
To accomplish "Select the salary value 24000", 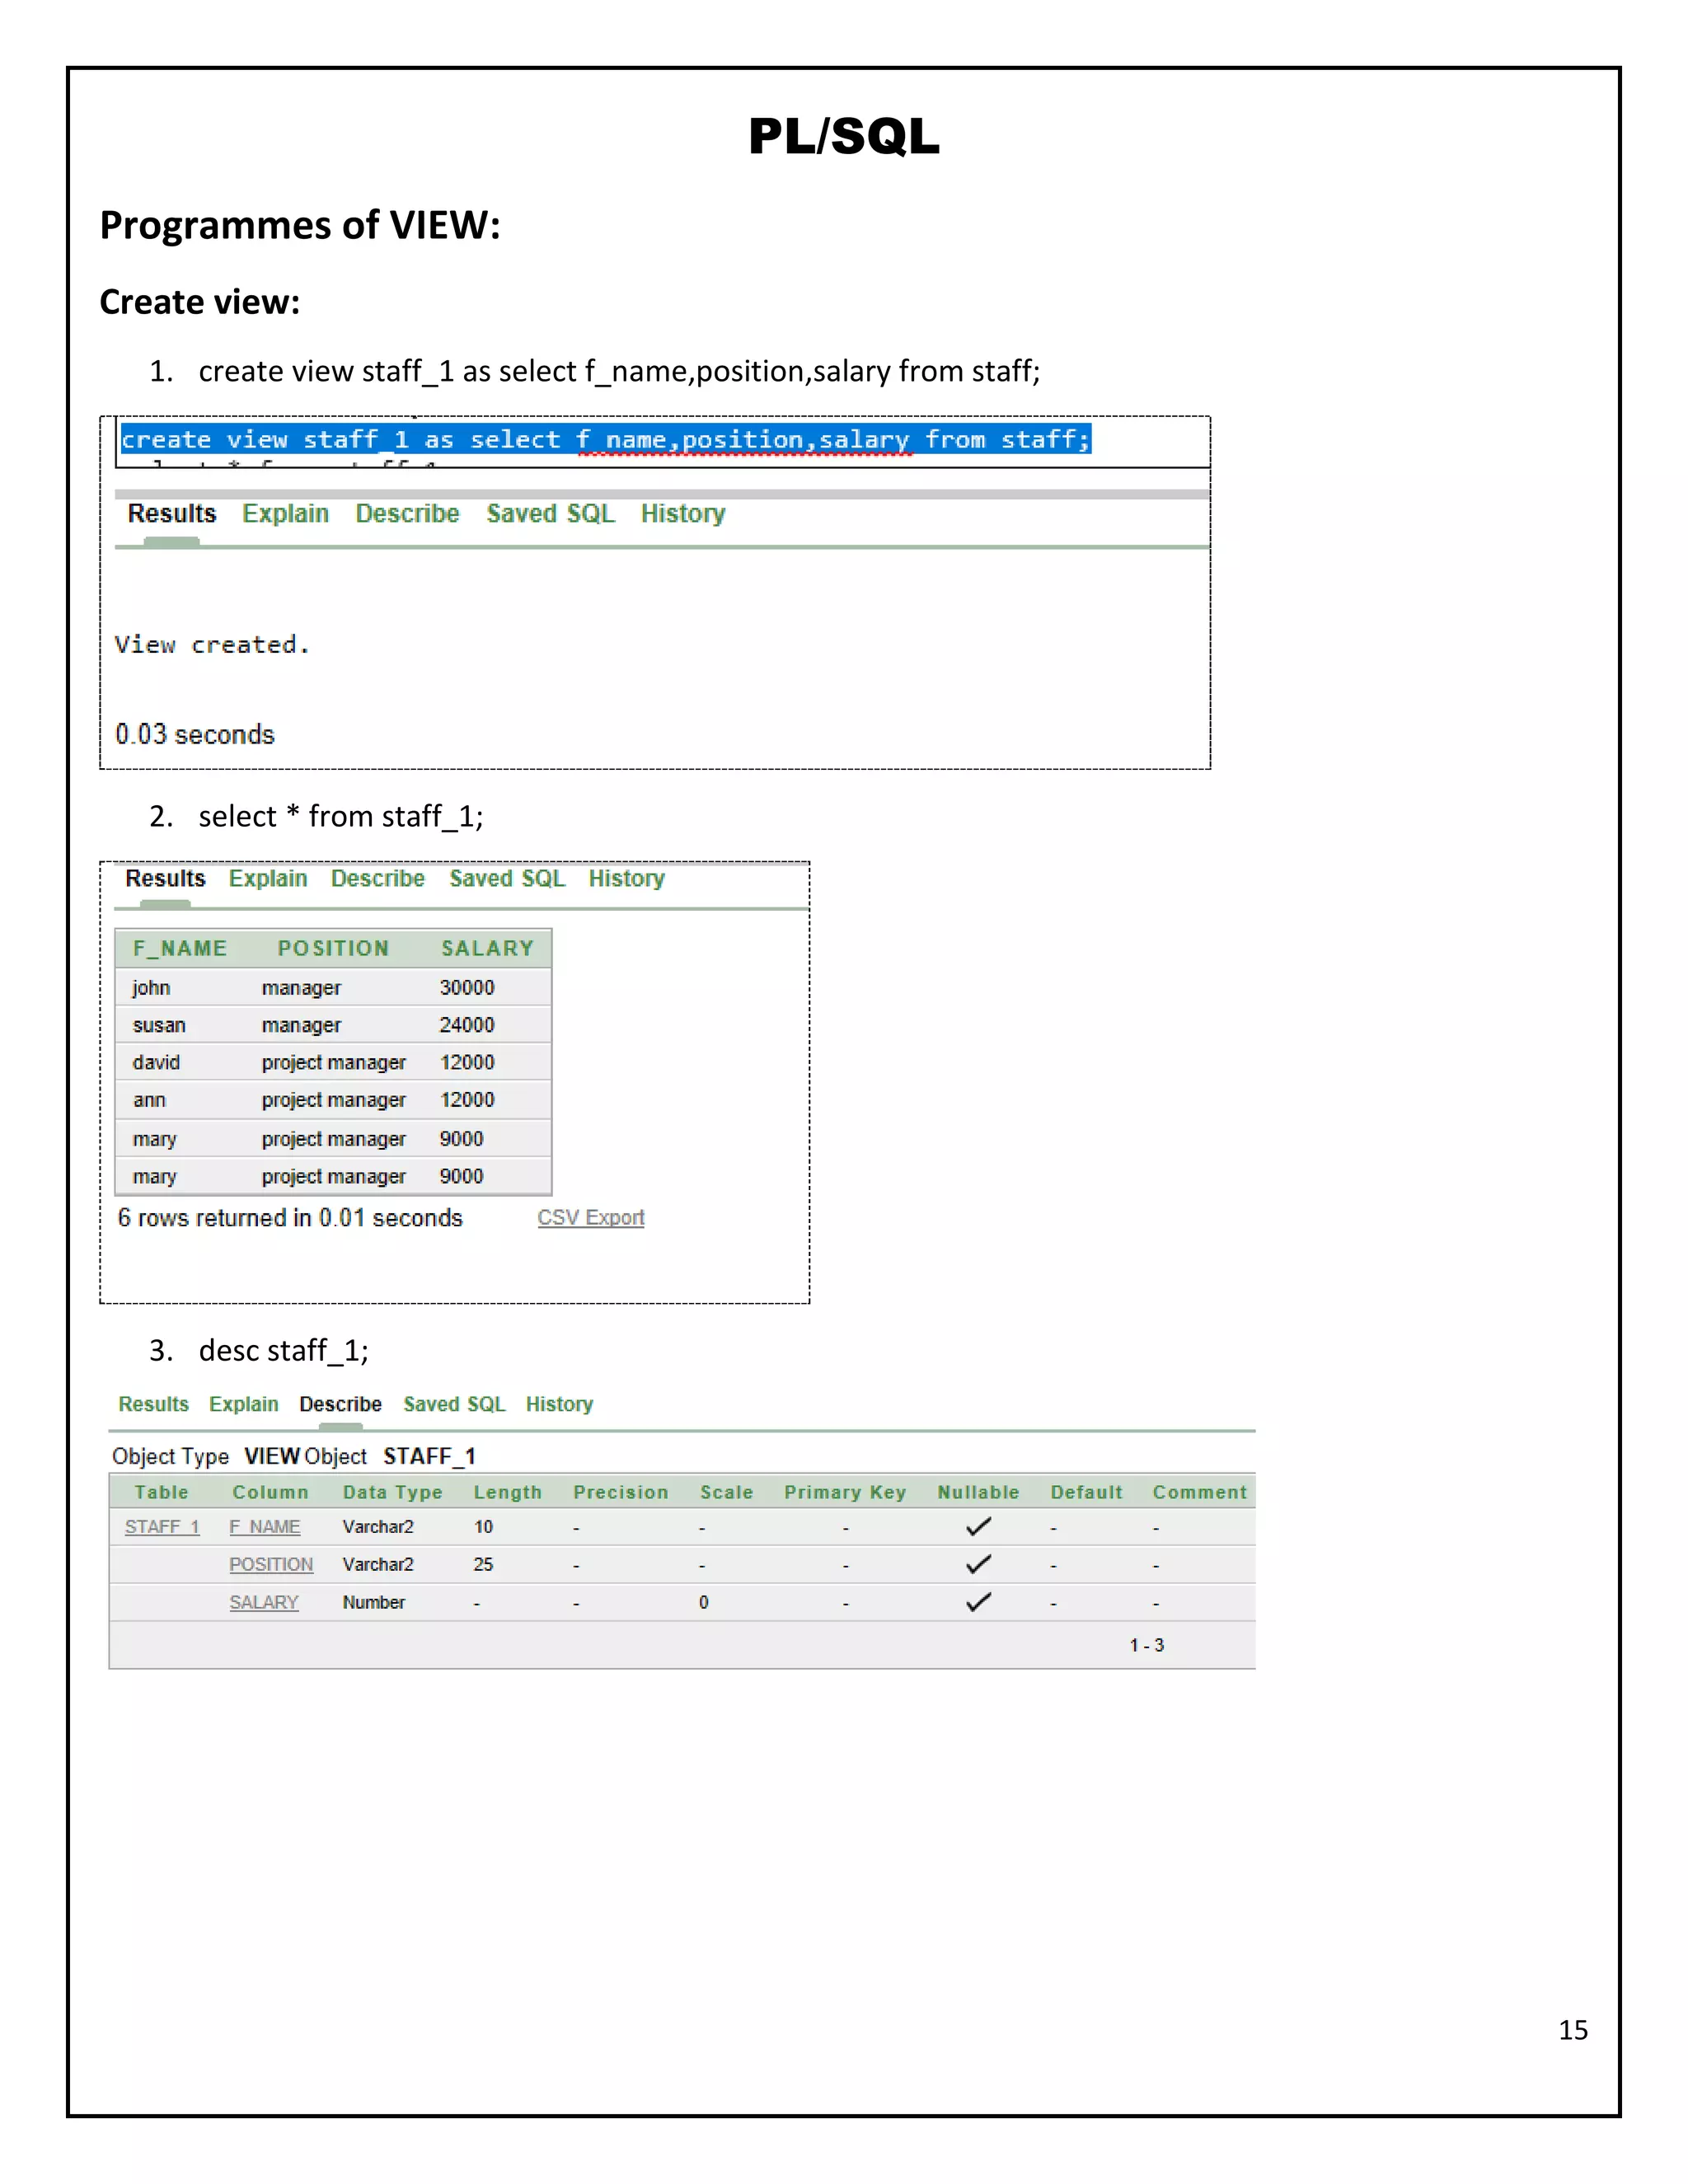I will [467, 1025].
